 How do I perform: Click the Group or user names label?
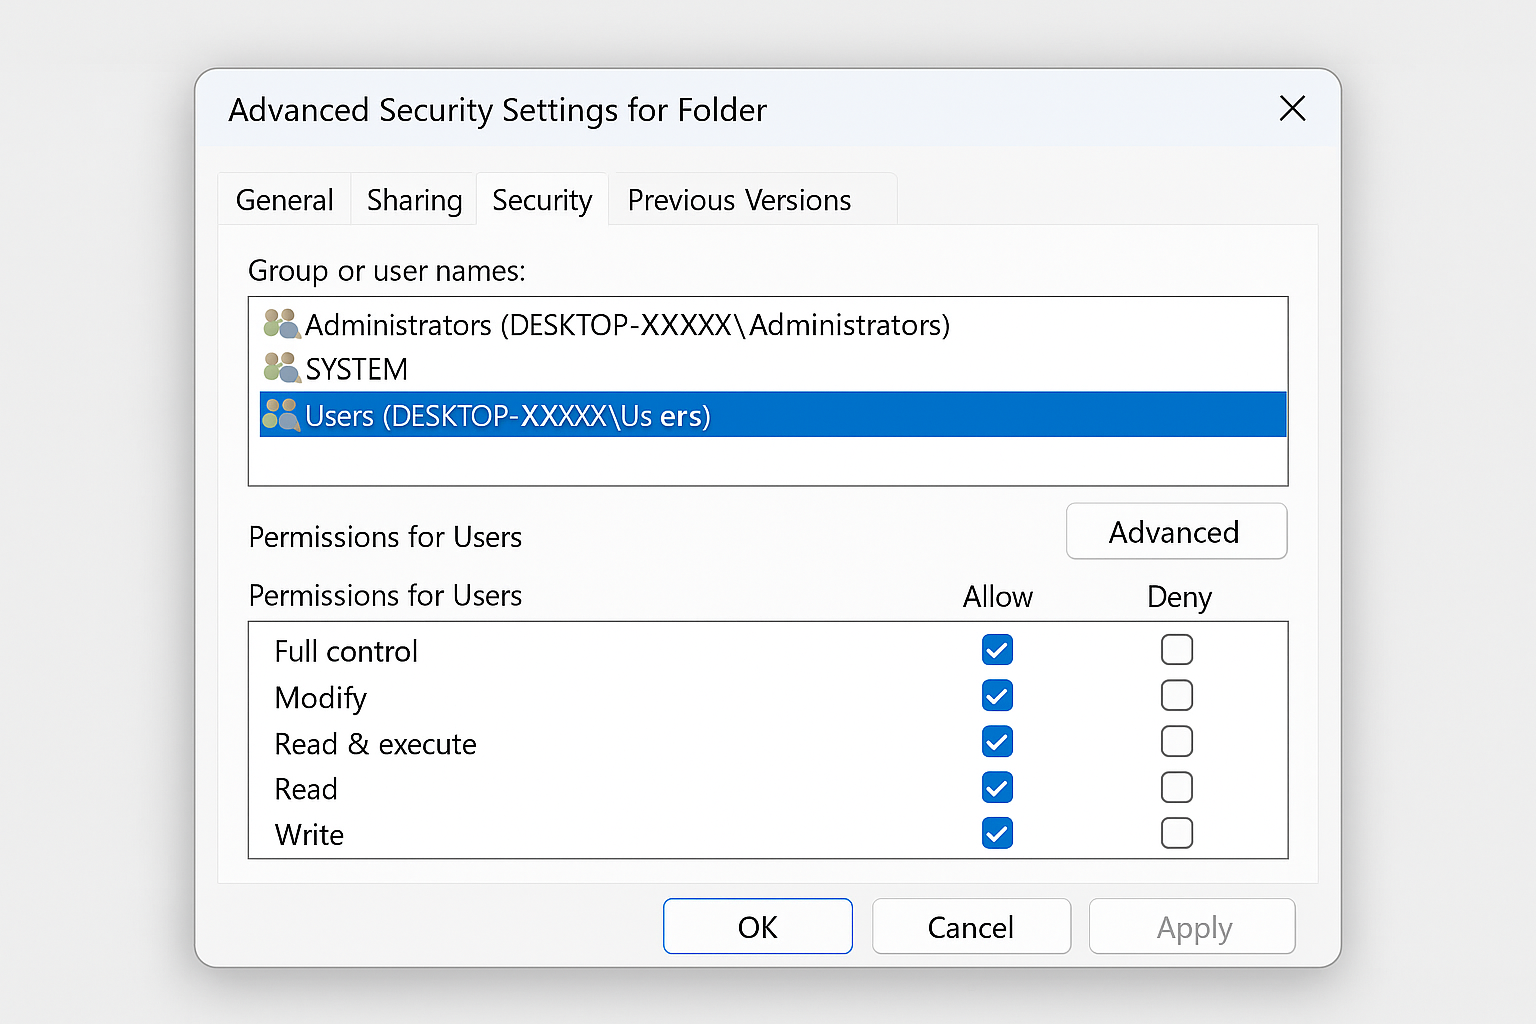point(387,271)
